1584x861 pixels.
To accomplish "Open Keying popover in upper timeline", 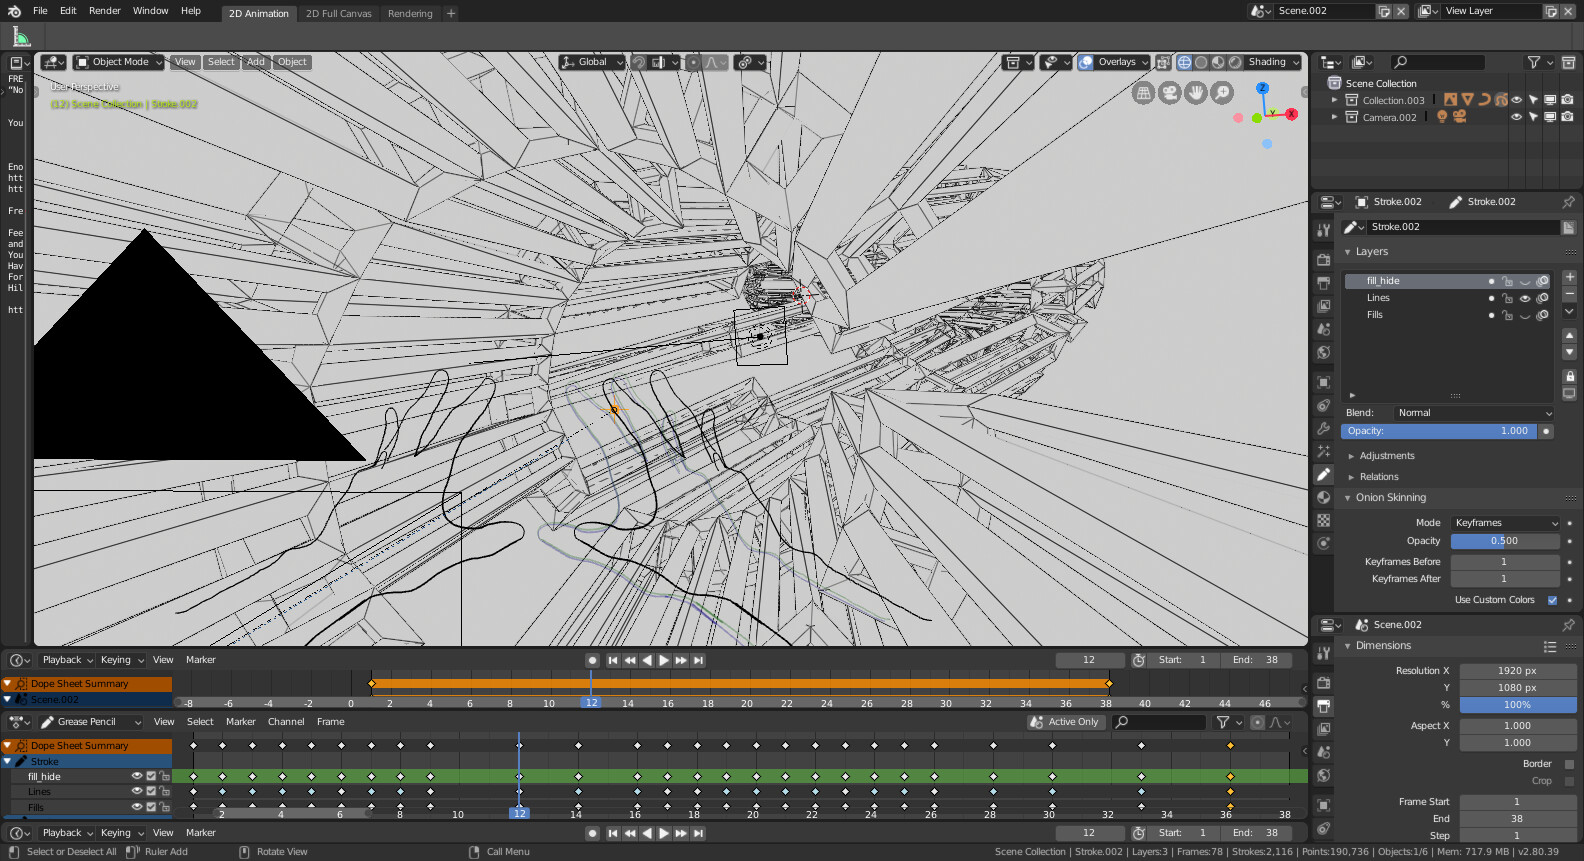I will click(121, 660).
